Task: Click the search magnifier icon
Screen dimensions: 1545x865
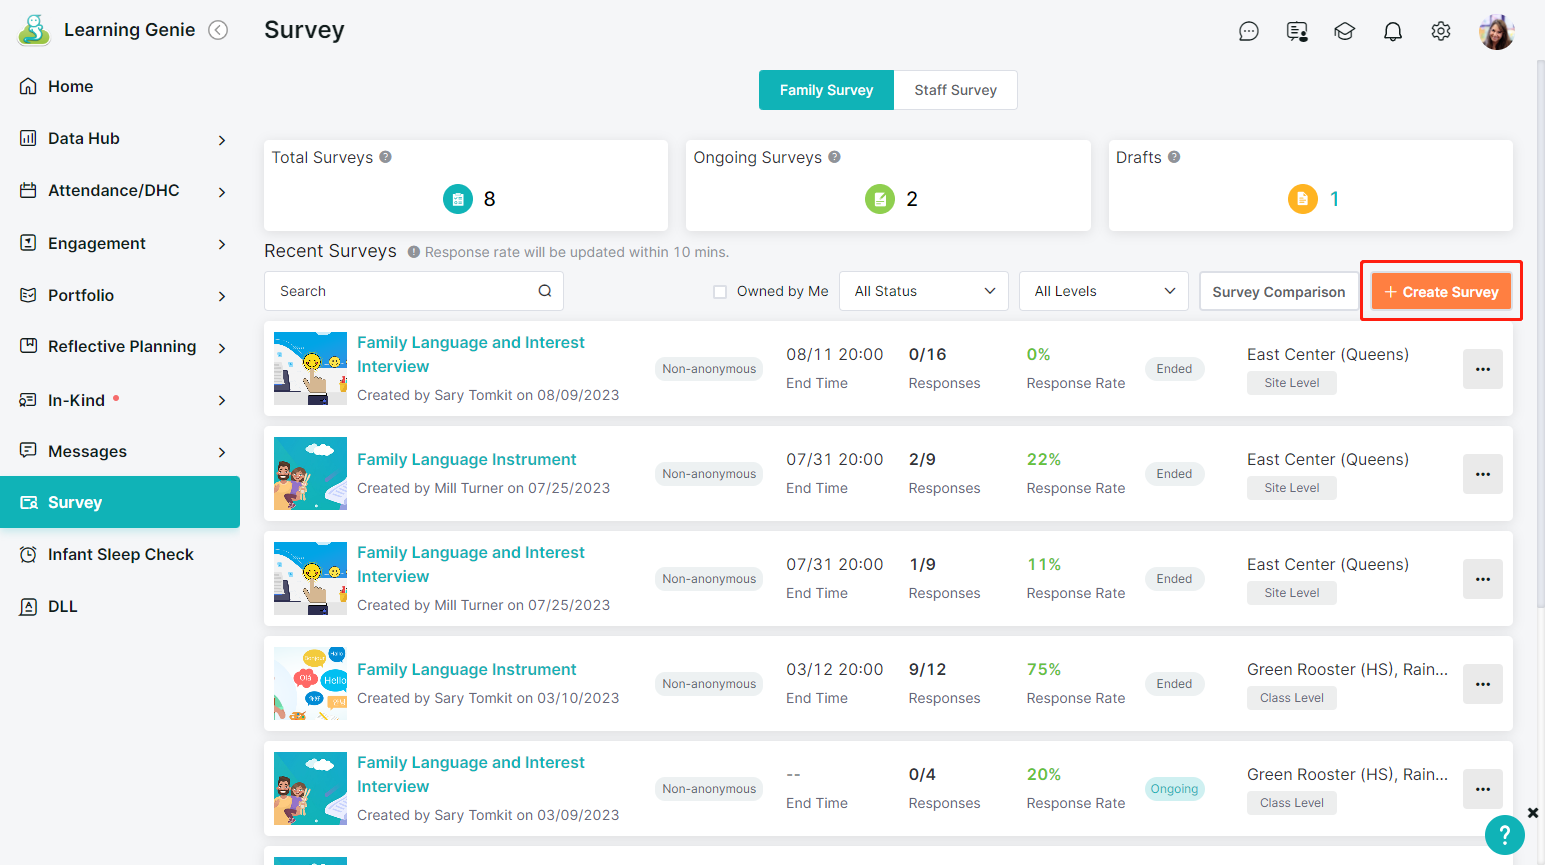Action: (545, 291)
